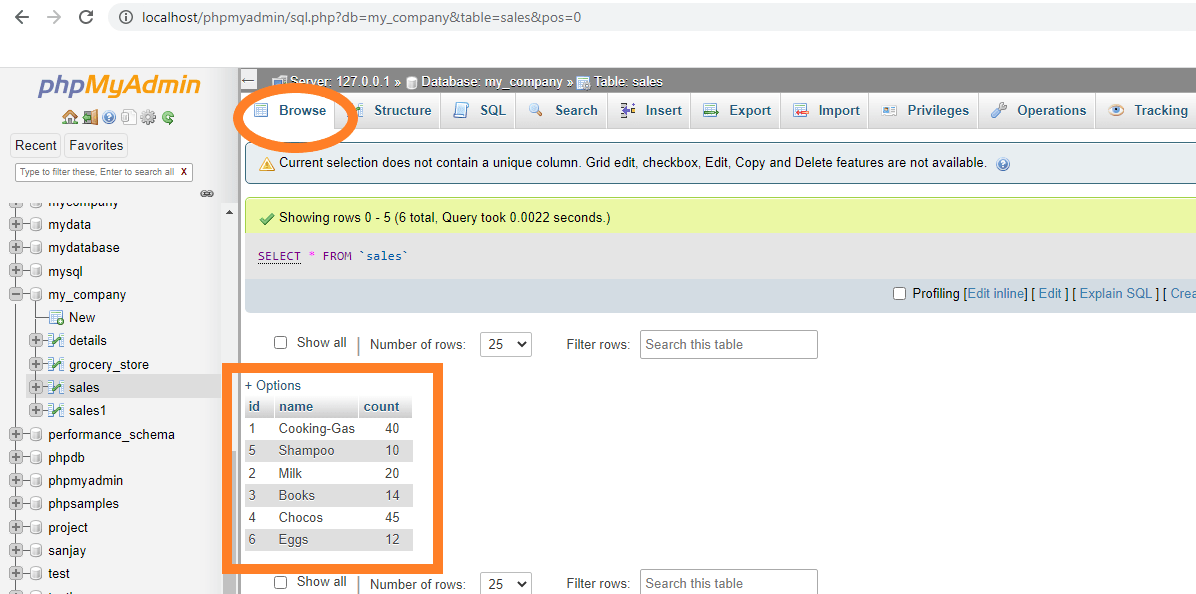This screenshot has width=1196, height=594.
Task: Open the Export tab icon
Action: point(713,110)
